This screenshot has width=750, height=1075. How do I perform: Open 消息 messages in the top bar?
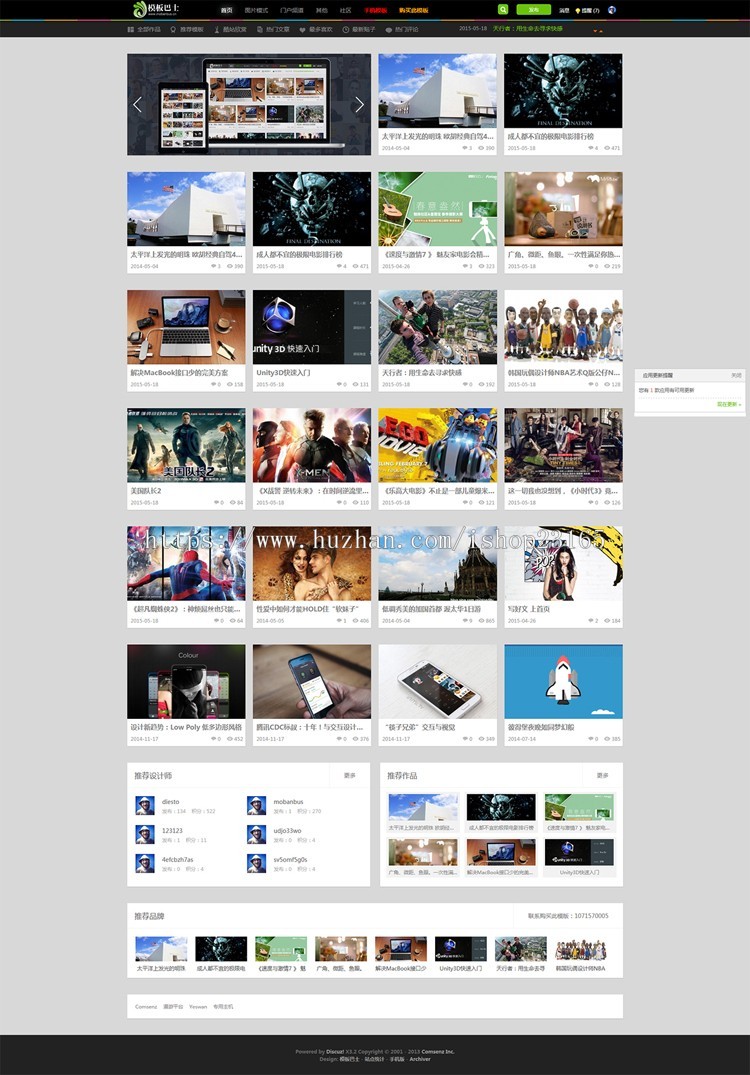(564, 10)
